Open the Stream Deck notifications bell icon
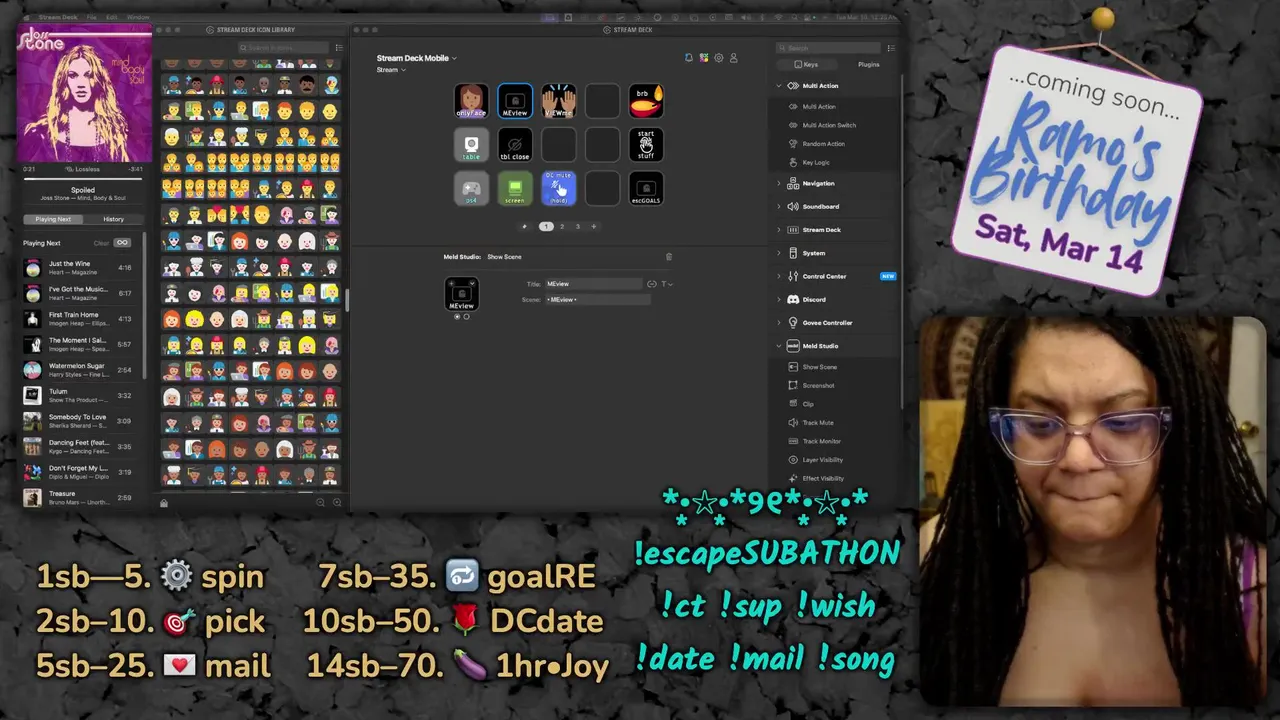Viewport: 1280px width, 720px height. [688, 58]
